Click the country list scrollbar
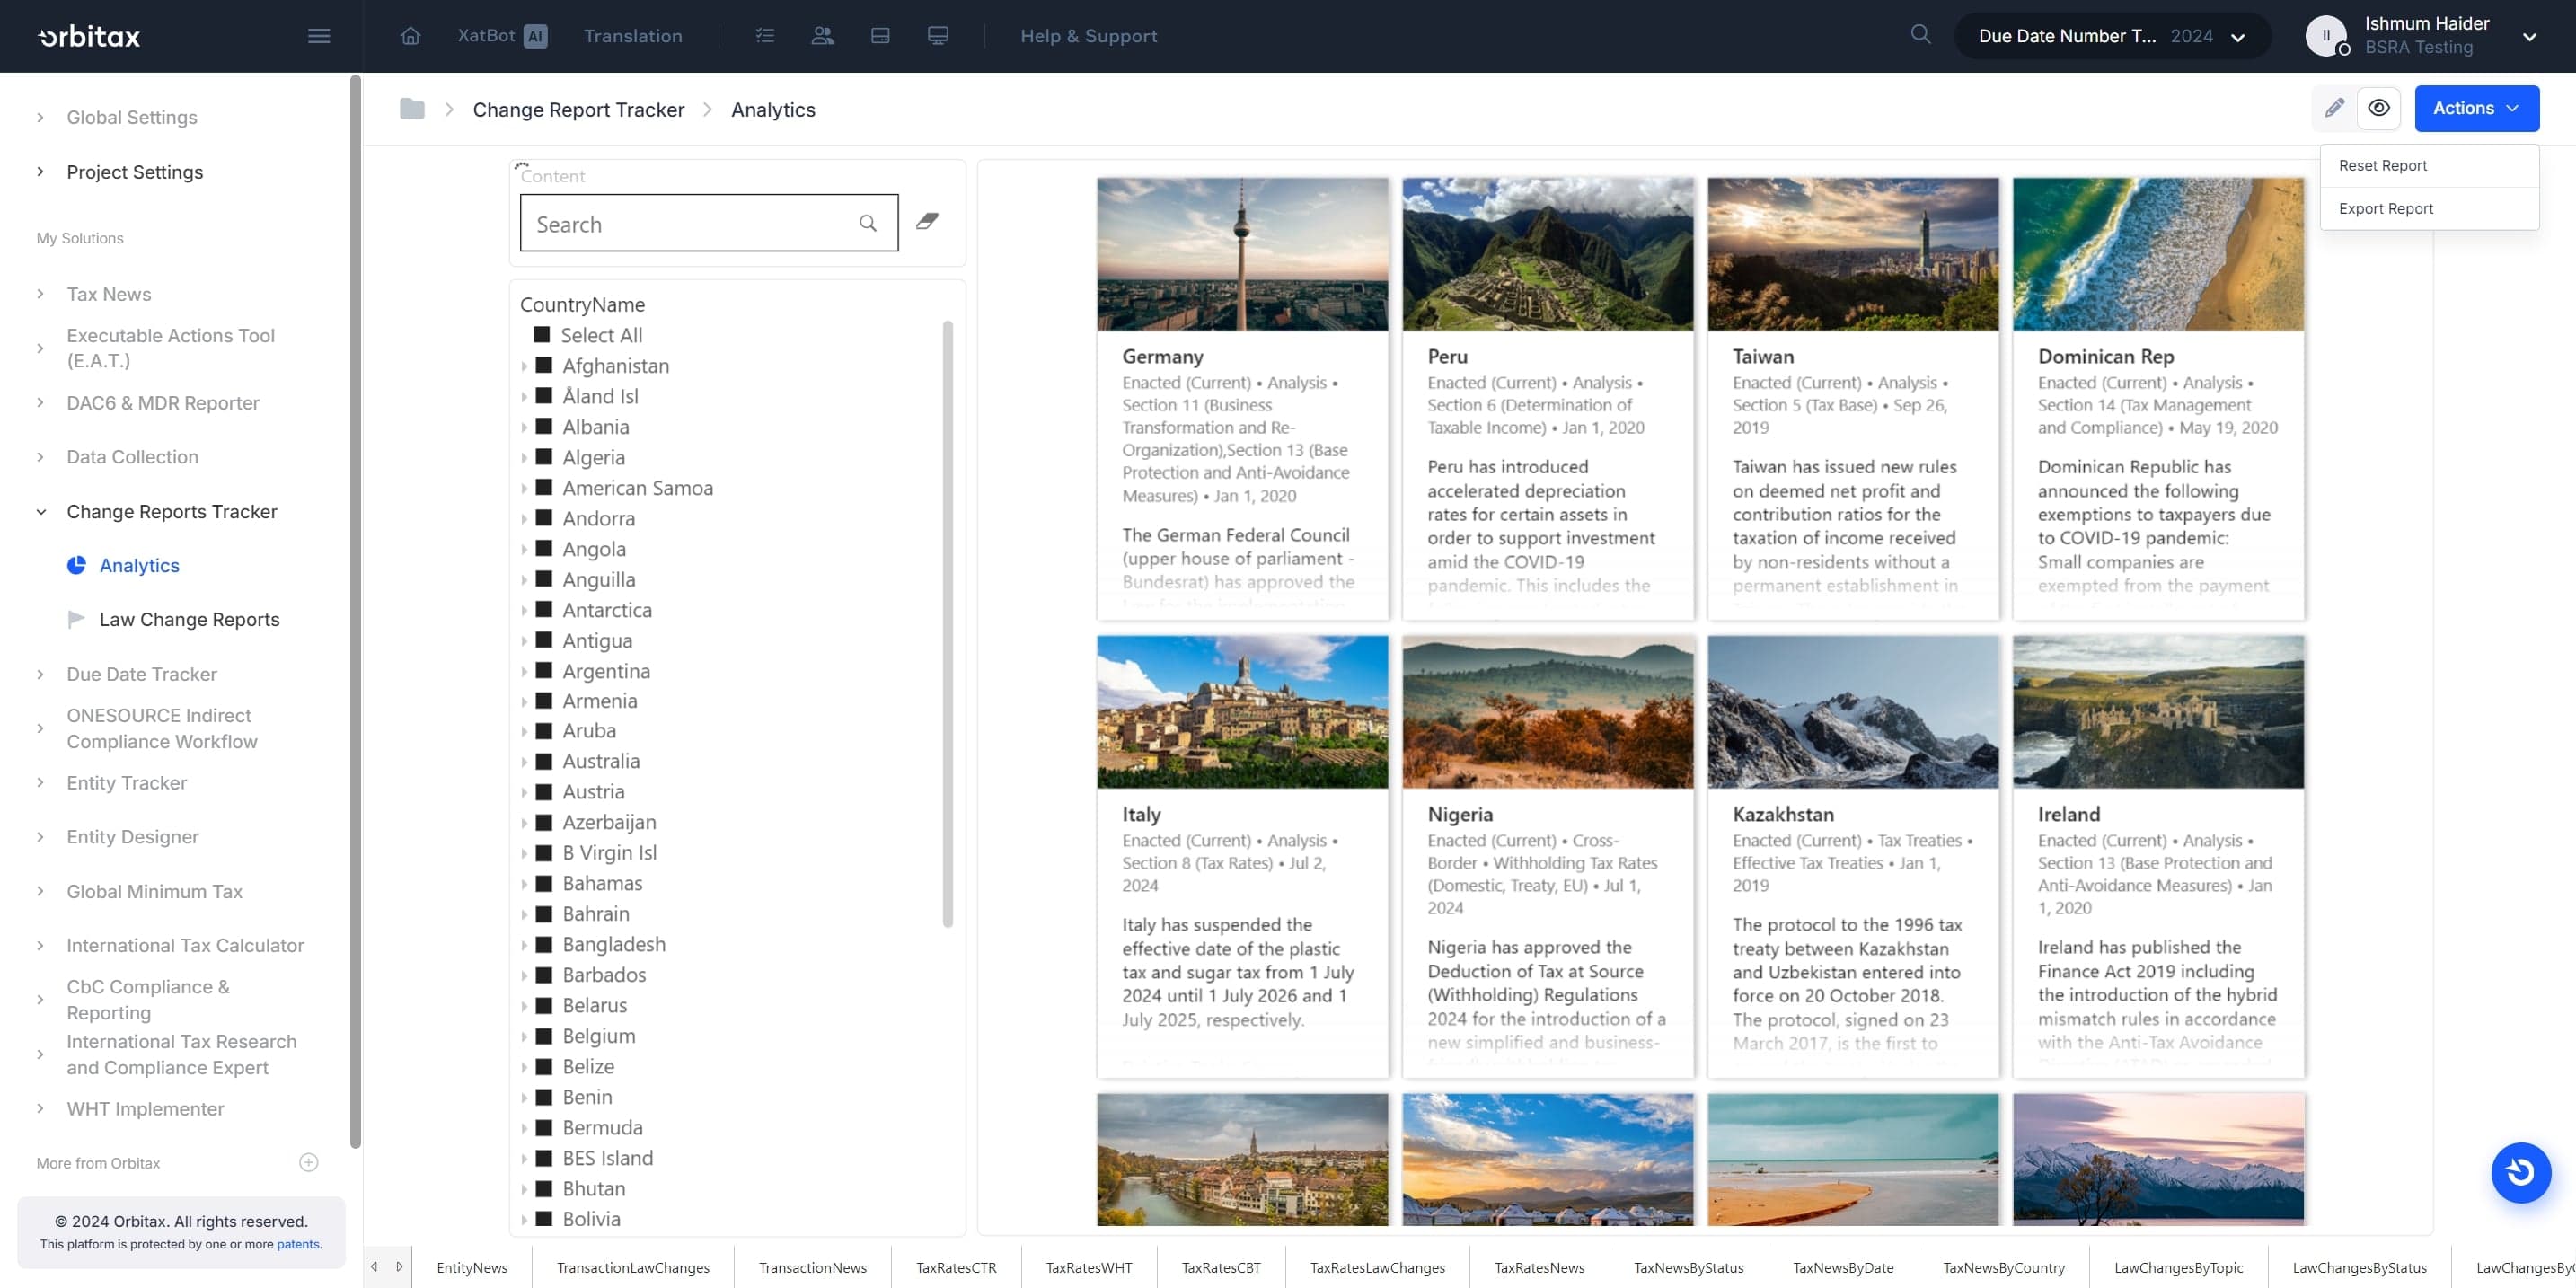 [x=947, y=623]
